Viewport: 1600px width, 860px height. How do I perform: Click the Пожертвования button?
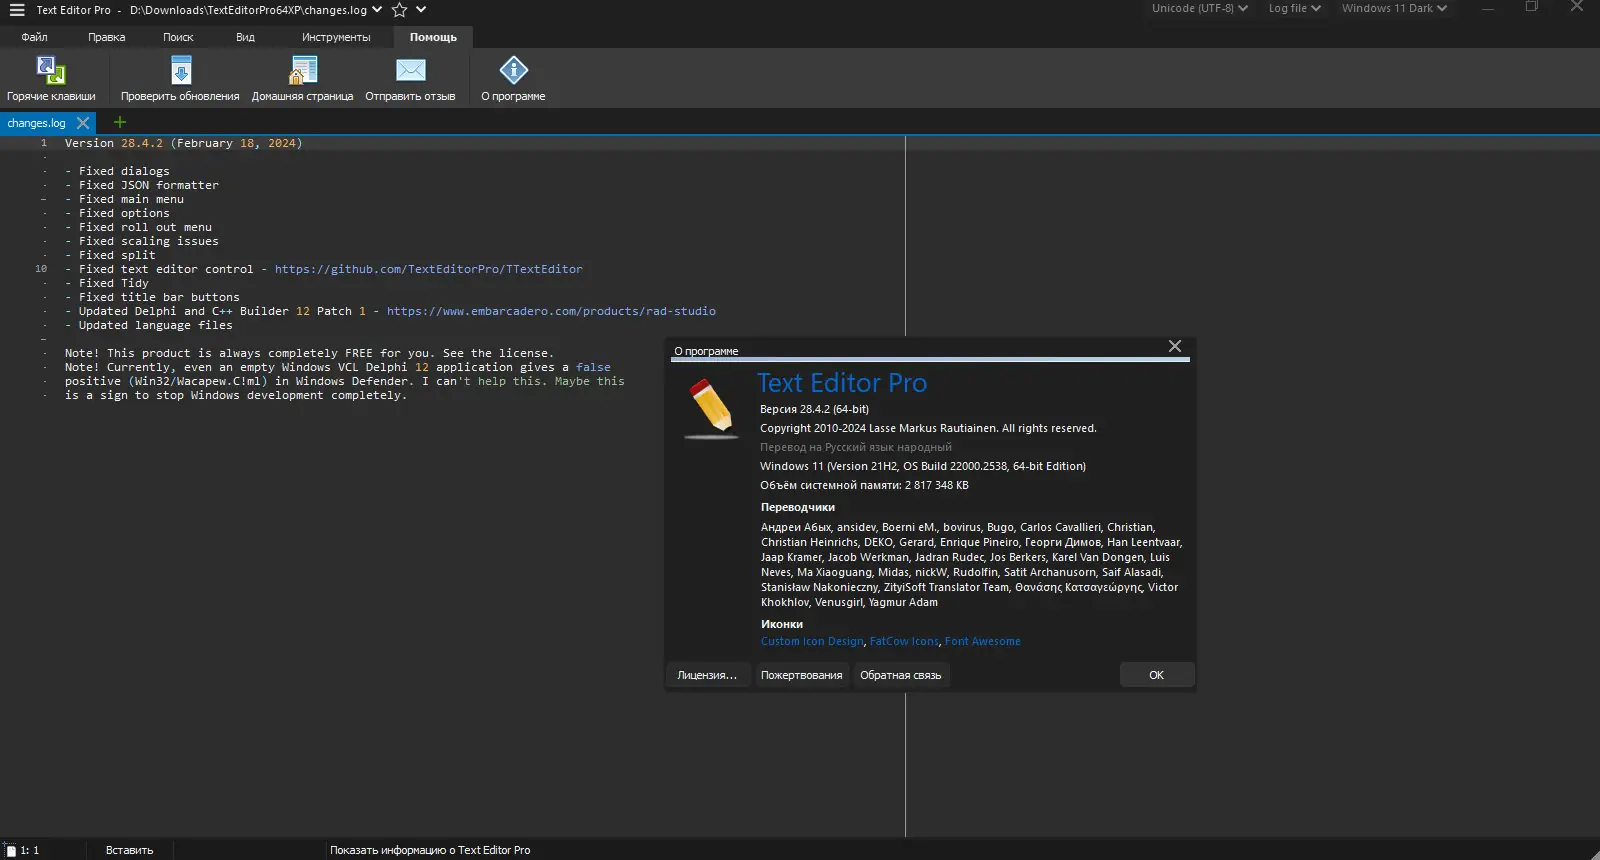(x=801, y=675)
